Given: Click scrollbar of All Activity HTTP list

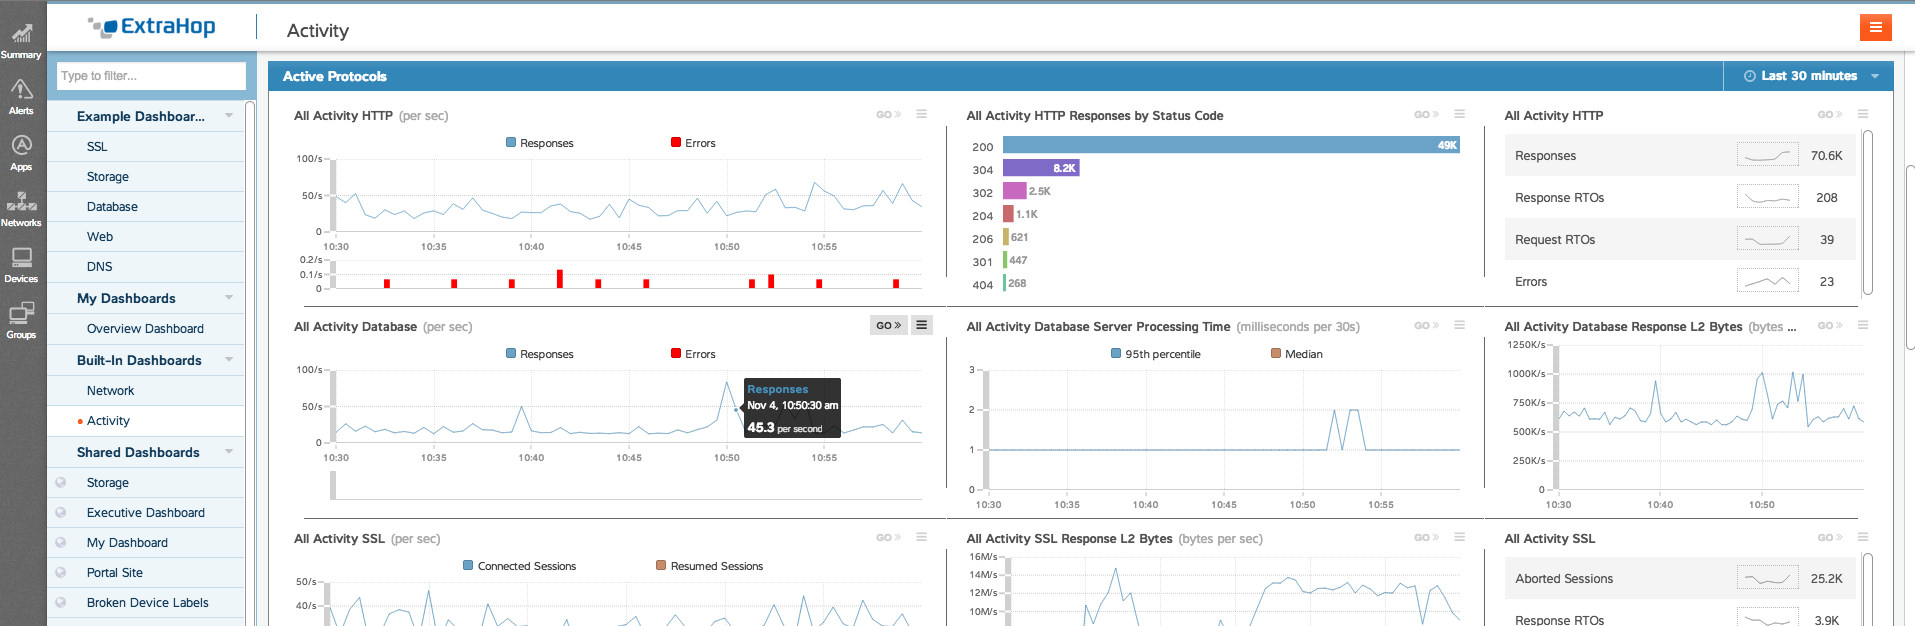Looking at the screenshot, I should [1868, 212].
